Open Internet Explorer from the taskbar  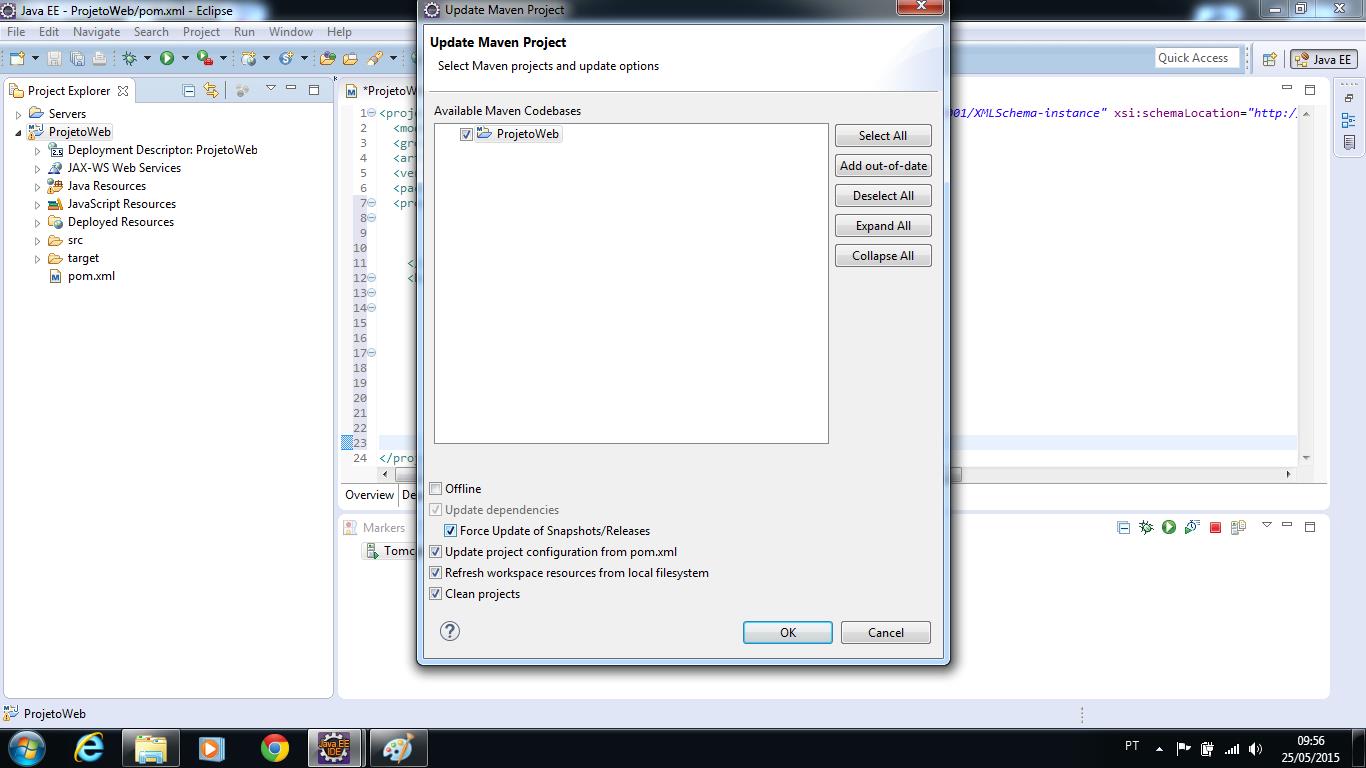pyautogui.click(x=89, y=747)
